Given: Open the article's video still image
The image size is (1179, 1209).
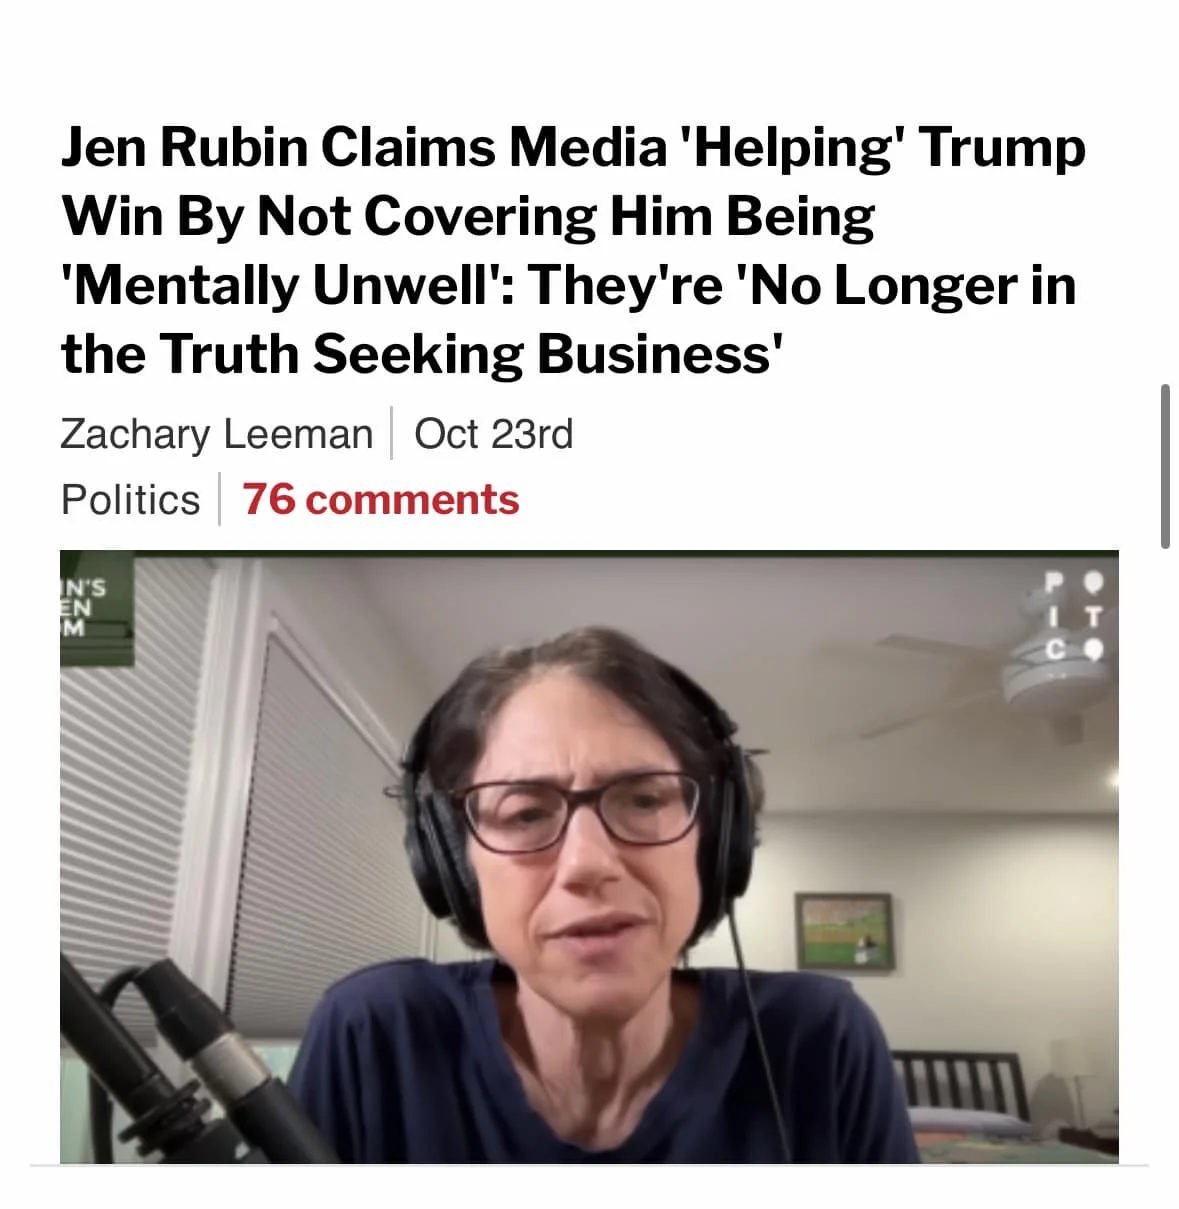Looking at the screenshot, I should tap(589, 856).
